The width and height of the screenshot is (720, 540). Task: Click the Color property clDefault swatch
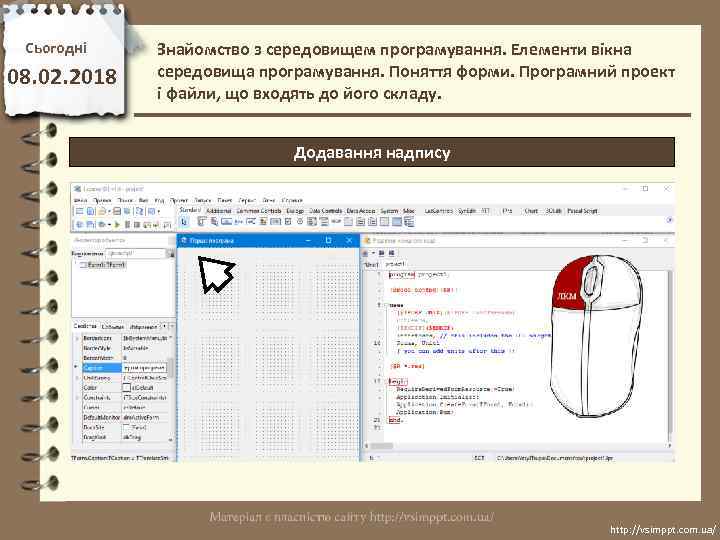(127, 388)
